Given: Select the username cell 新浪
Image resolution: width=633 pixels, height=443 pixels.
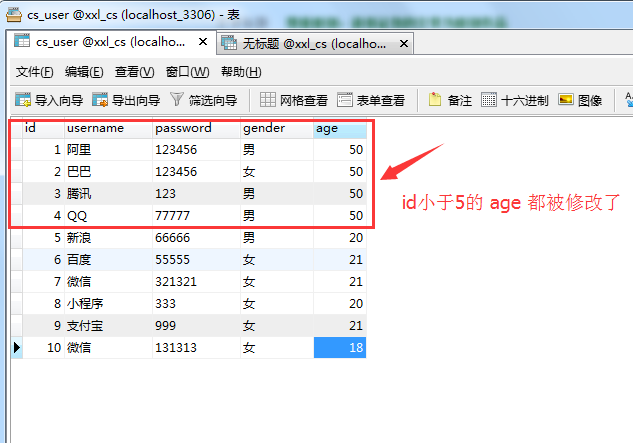Looking at the screenshot, I should 108,237.
